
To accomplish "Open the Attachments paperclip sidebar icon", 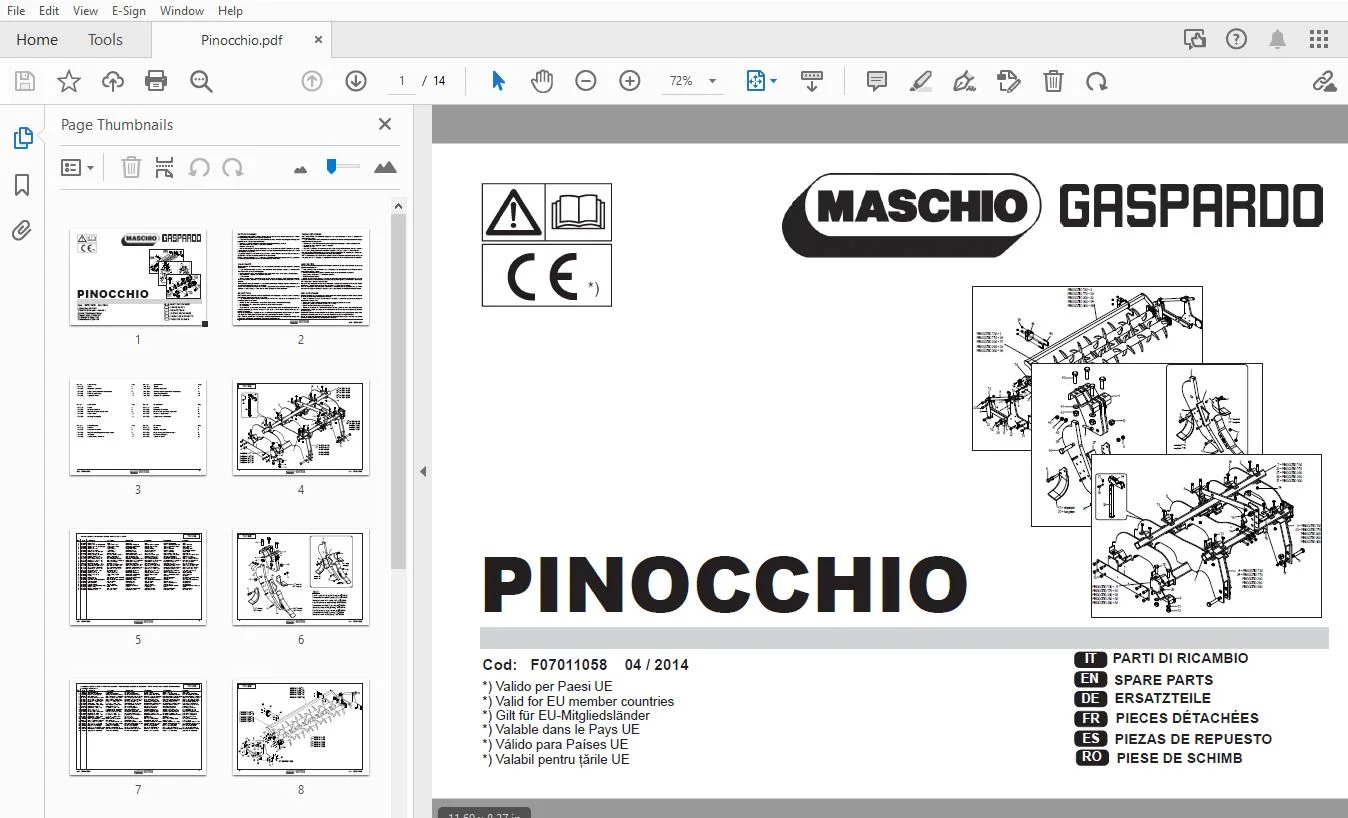I will (x=22, y=232).
